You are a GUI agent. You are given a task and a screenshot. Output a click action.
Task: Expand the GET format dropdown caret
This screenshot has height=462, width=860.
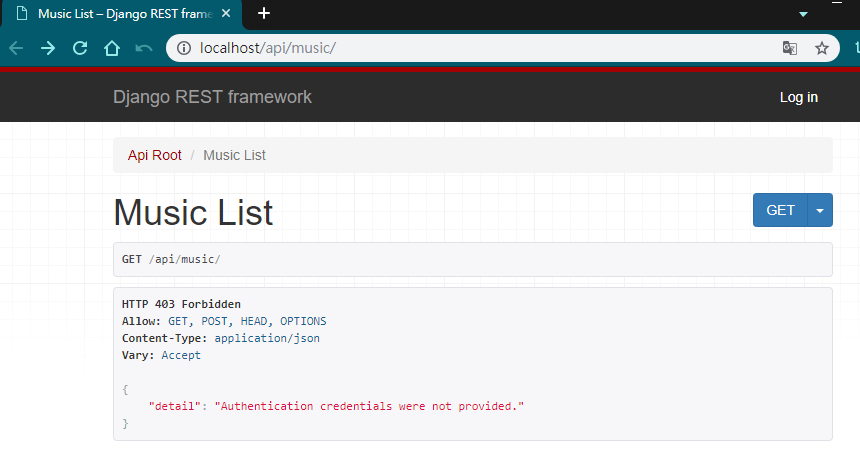[x=820, y=210]
